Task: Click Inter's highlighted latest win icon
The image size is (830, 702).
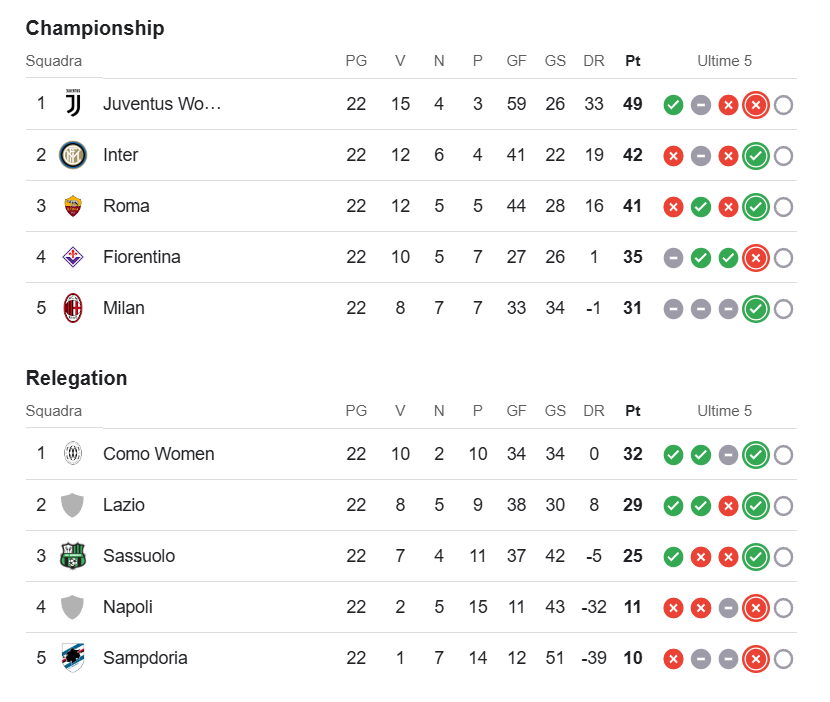Action: click(756, 156)
